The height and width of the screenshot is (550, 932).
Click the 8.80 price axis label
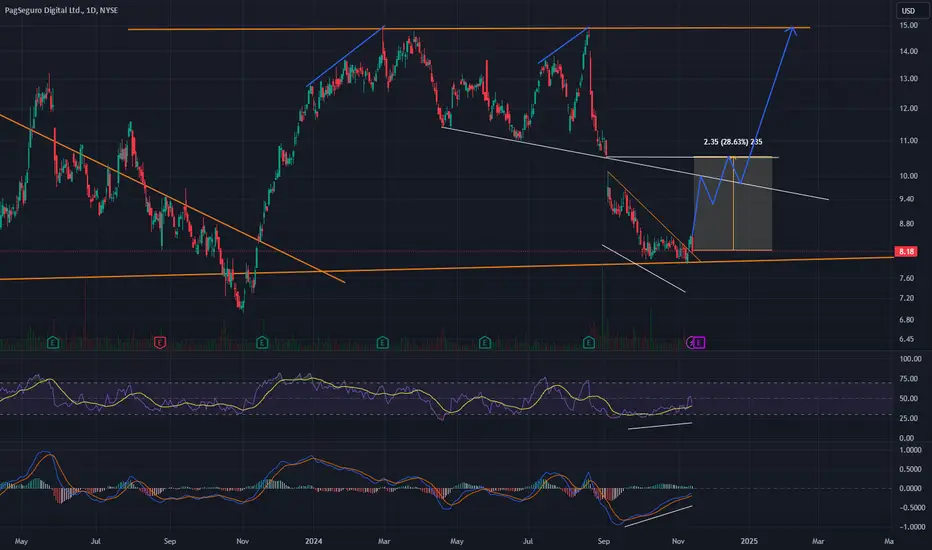906,224
